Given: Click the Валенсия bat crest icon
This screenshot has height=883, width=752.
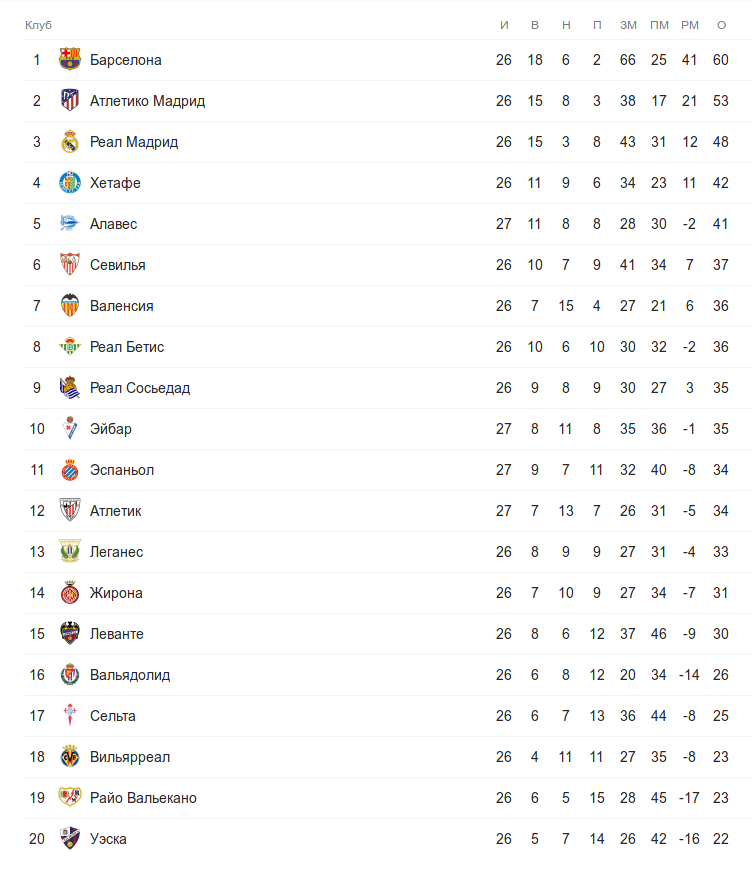Looking at the screenshot, I should 69,306.
